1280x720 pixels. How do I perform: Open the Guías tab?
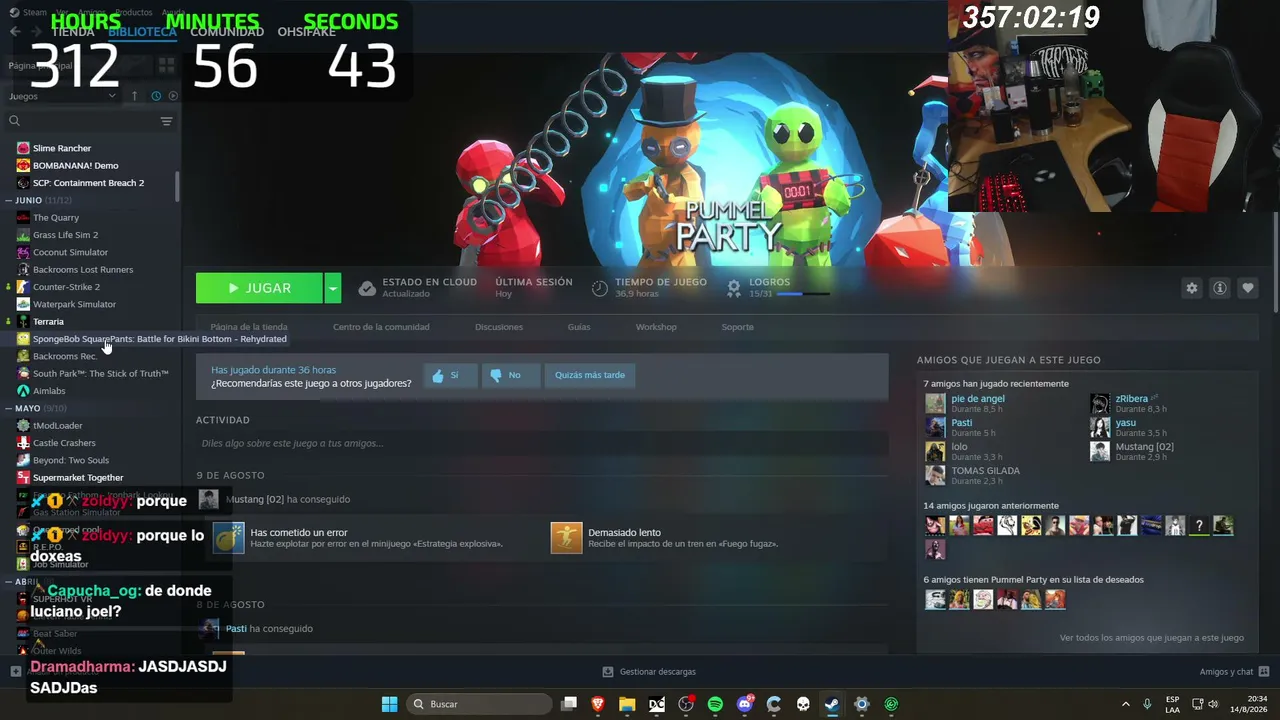coord(579,327)
